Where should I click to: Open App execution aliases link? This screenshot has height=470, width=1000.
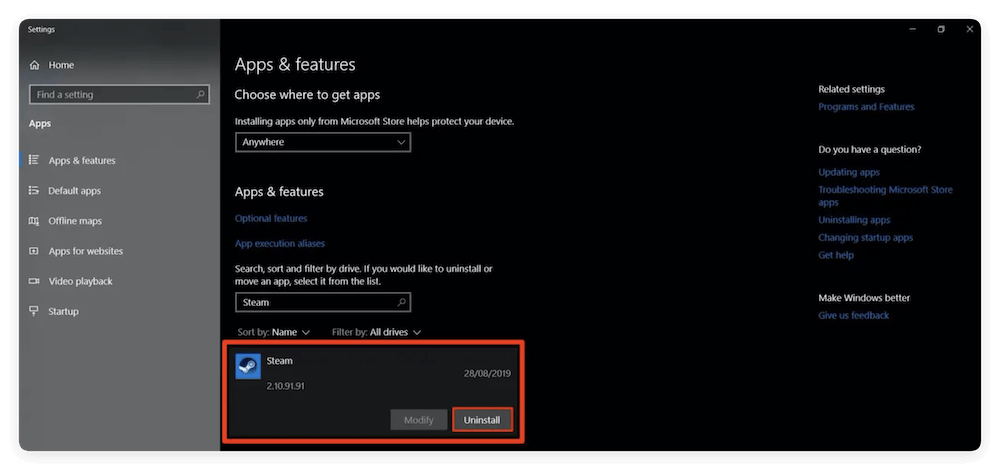pyautogui.click(x=280, y=243)
